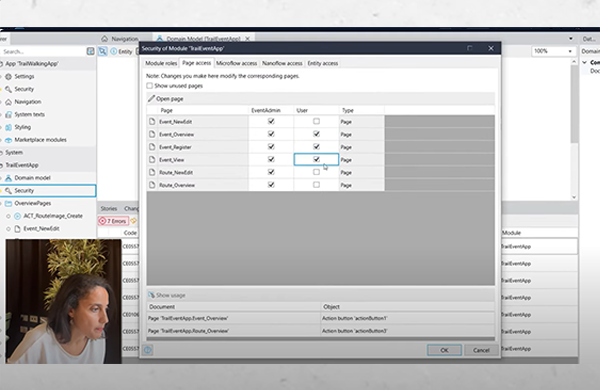Sort by the User column header
This screenshot has height=390, width=600.
tap(316, 110)
